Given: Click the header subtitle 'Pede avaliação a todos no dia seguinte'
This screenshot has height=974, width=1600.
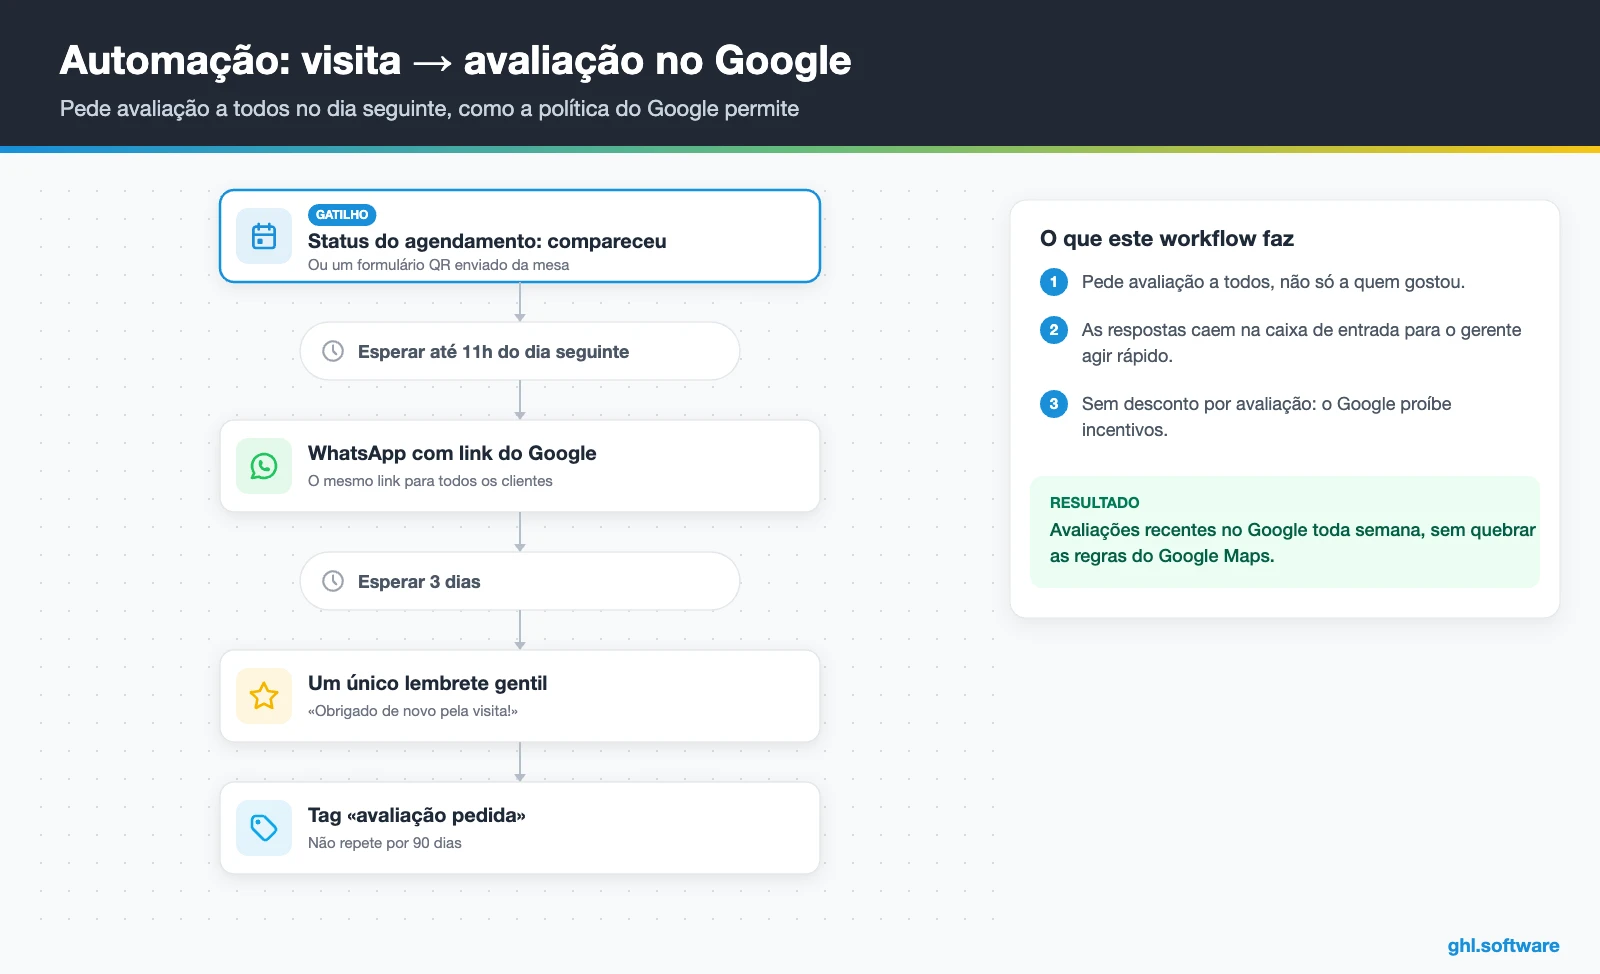Looking at the screenshot, I should coord(256,108).
